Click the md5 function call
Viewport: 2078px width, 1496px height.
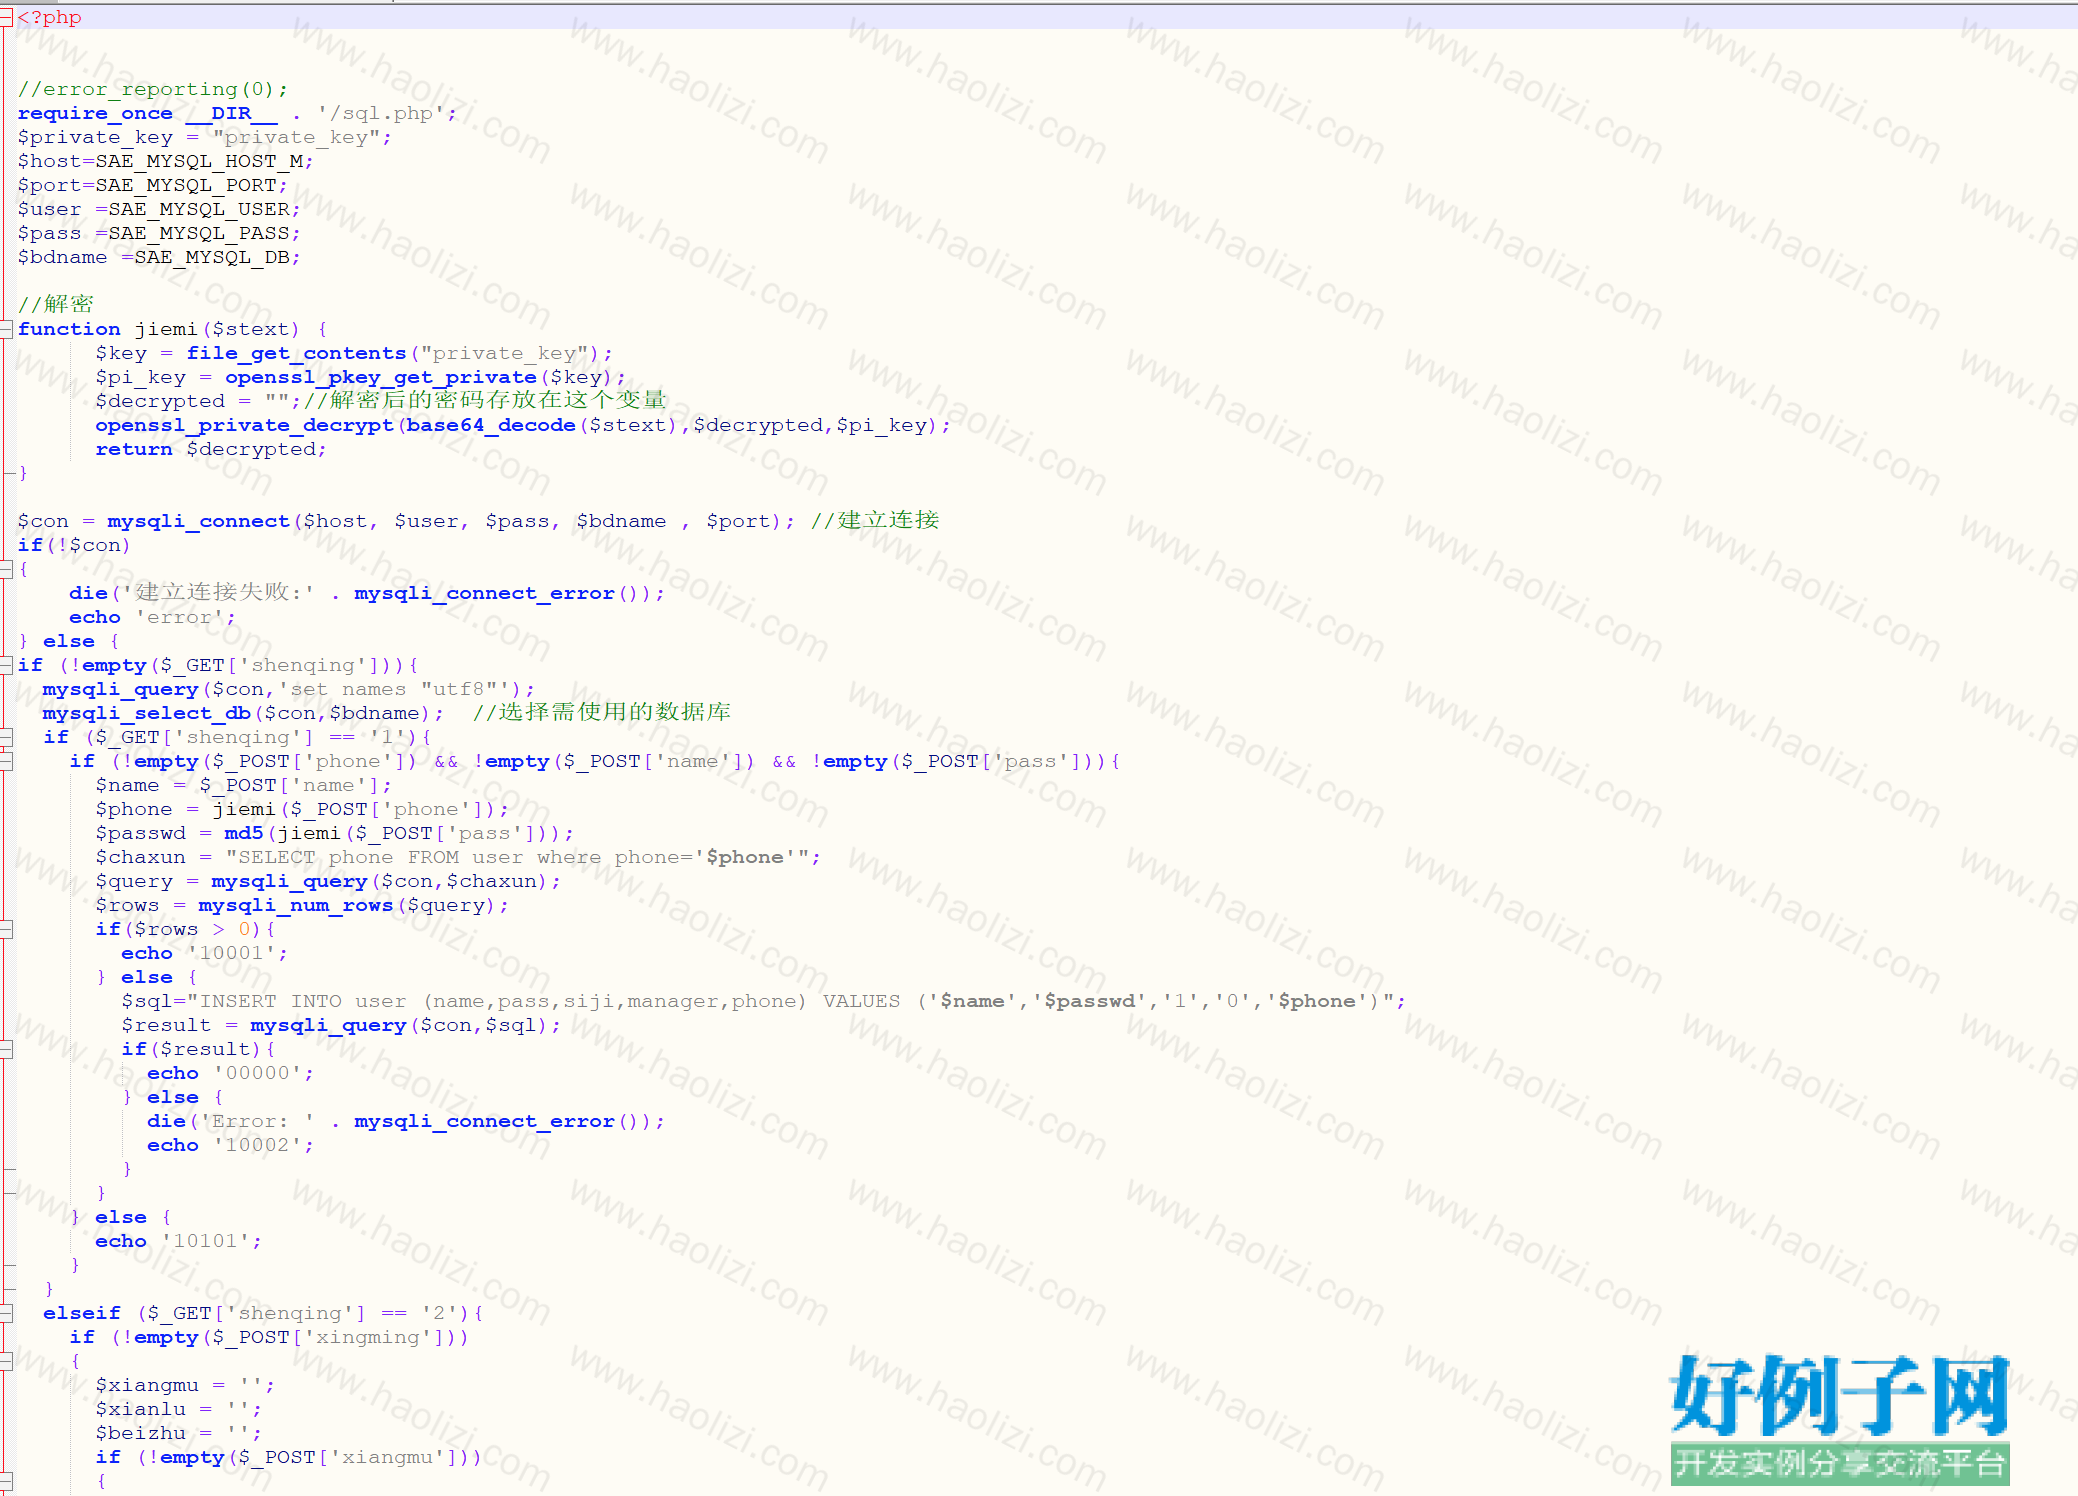(x=244, y=833)
